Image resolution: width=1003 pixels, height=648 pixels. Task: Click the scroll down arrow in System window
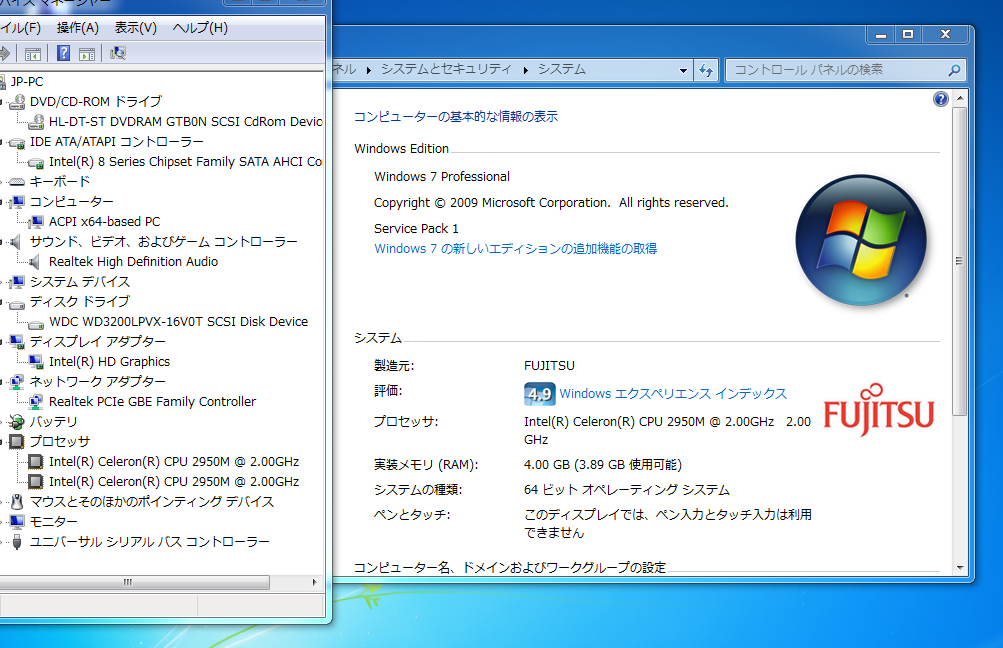coord(960,567)
